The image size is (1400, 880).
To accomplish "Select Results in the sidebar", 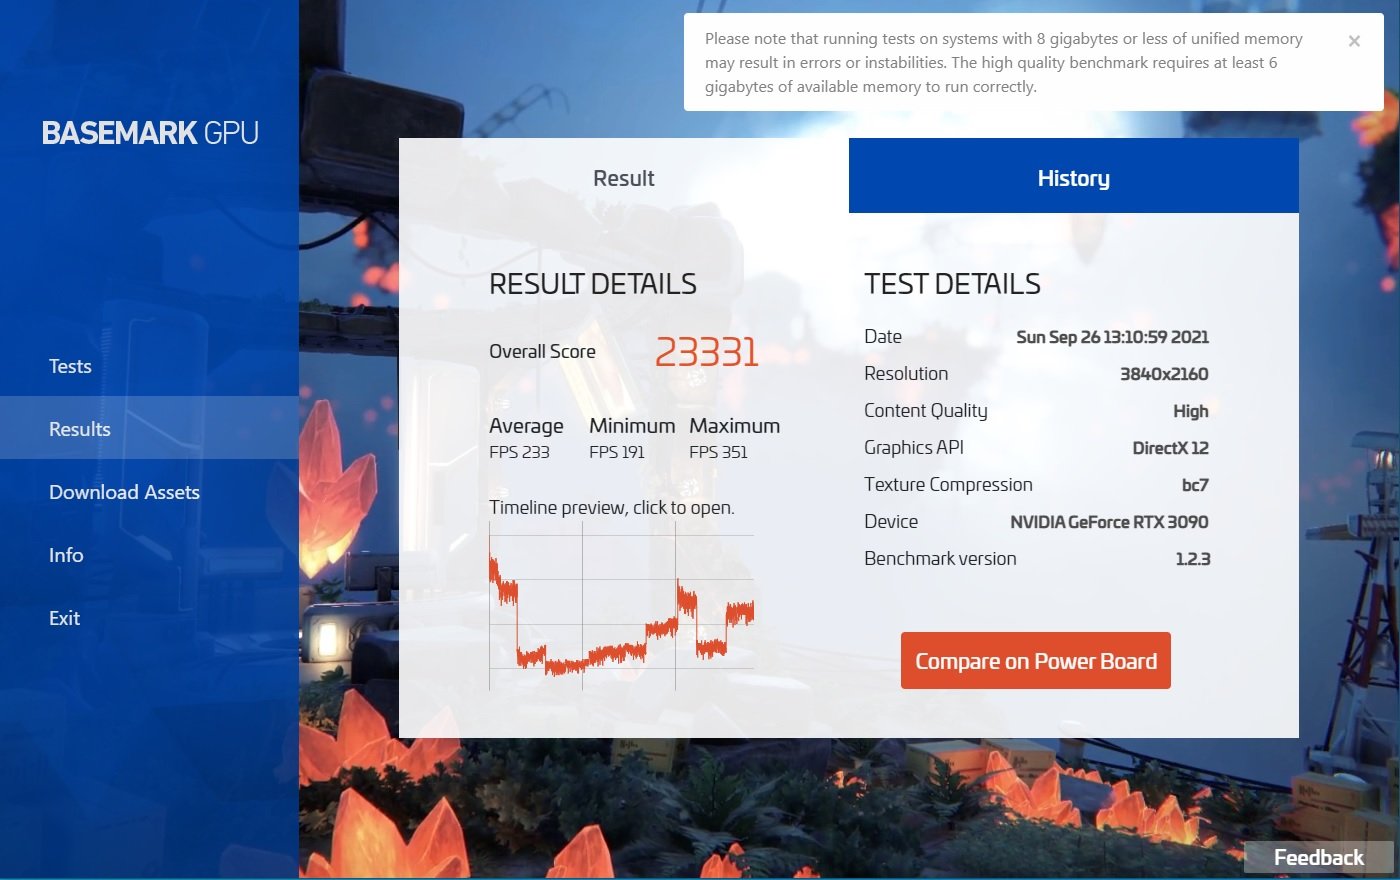I will click(x=149, y=428).
